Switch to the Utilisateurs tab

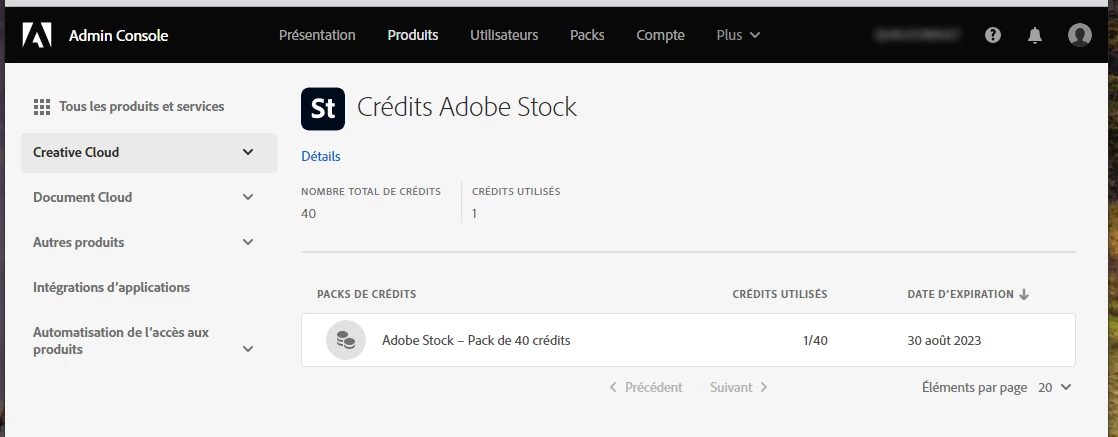point(504,35)
